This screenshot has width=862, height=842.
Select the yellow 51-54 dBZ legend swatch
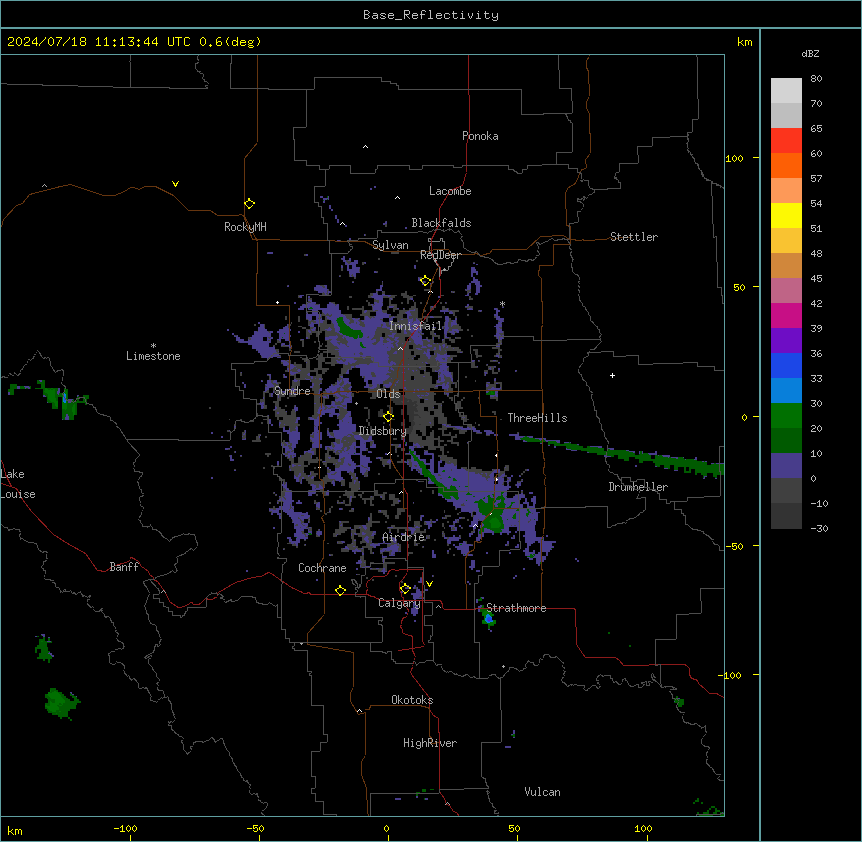pos(786,215)
